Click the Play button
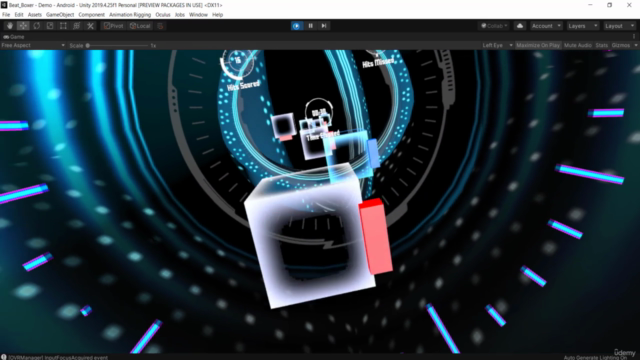Image resolution: width=640 pixels, height=360 pixels. pos(297,26)
